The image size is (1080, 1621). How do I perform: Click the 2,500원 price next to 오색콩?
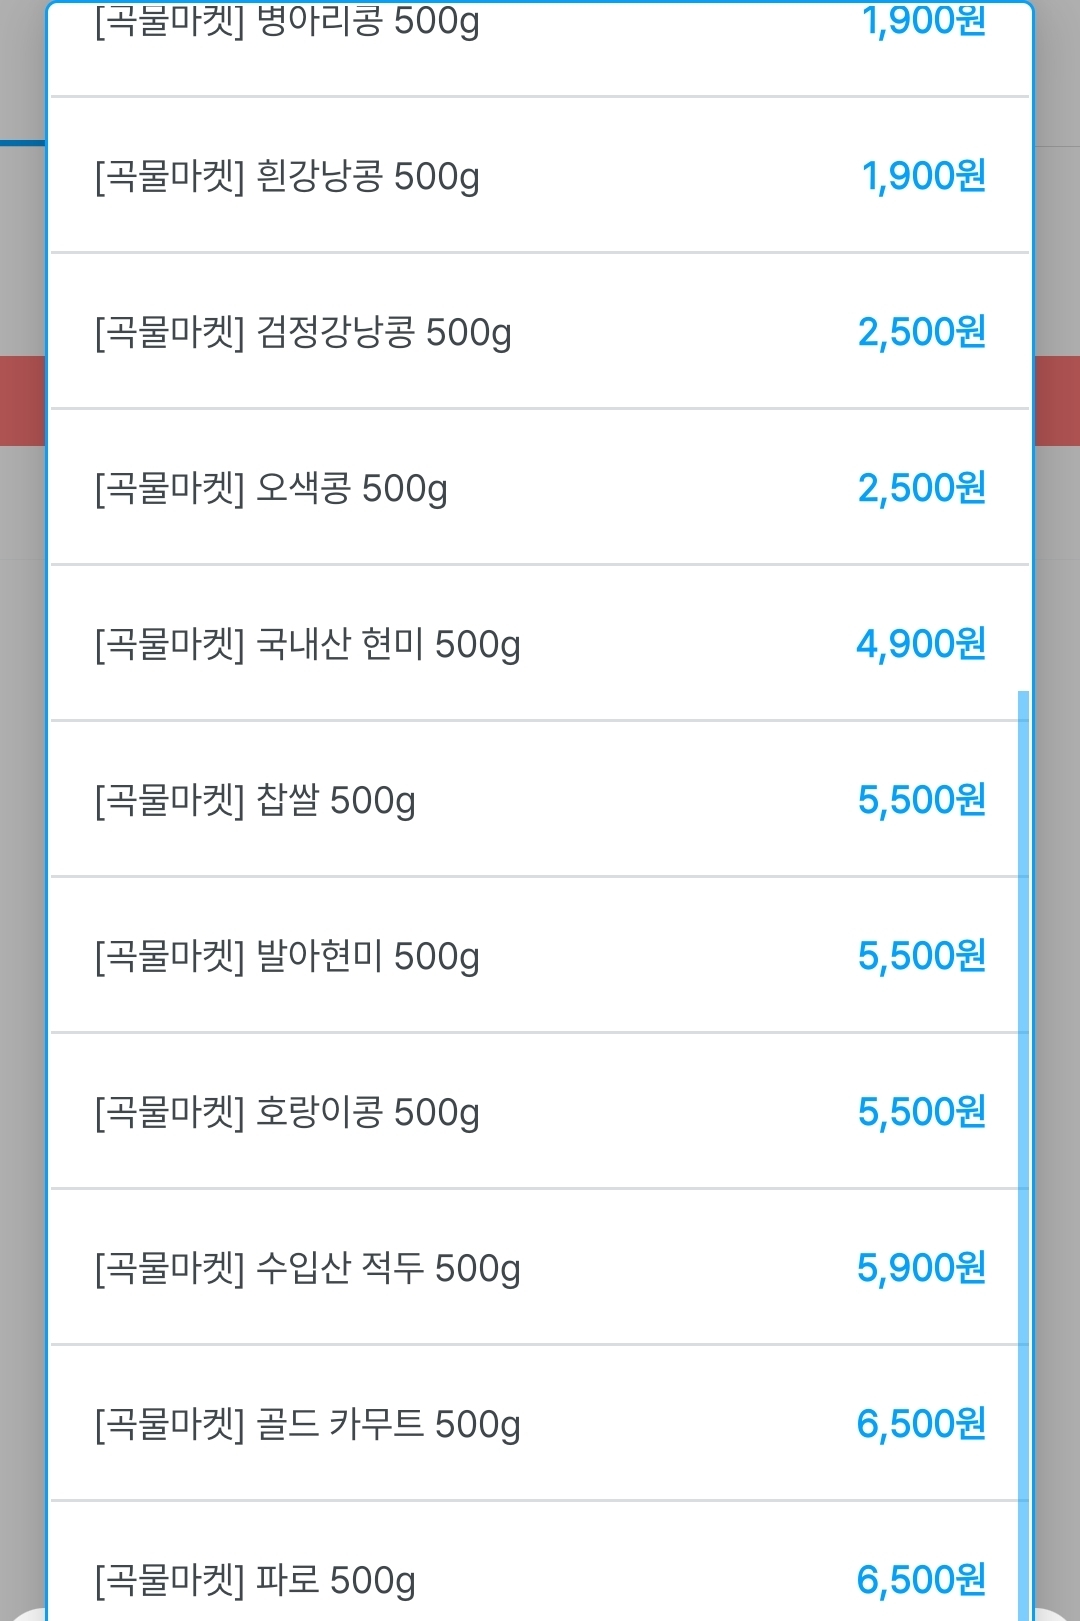pos(922,489)
